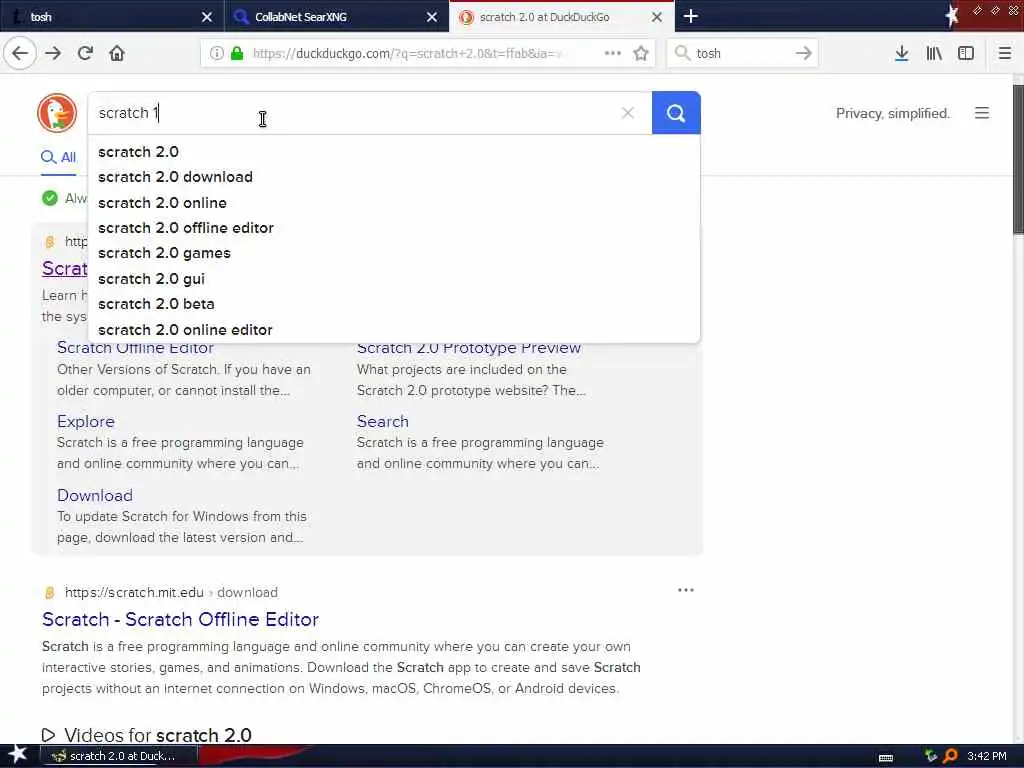The width and height of the screenshot is (1024, 768).
Task: Open the downloads panel
Action: click(x=901, y=53)
